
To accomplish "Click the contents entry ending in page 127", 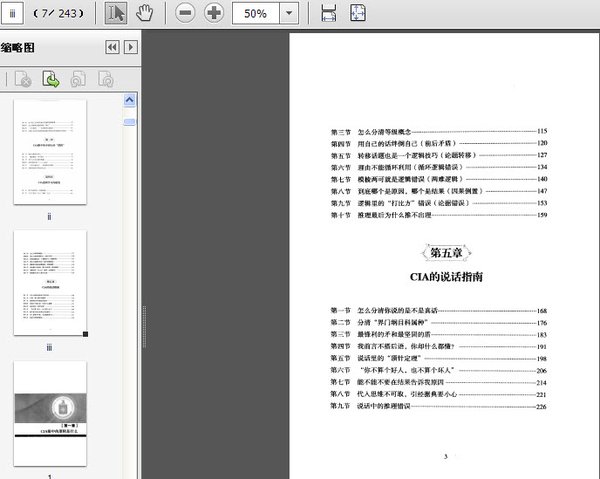I will [x=439, y=155].
